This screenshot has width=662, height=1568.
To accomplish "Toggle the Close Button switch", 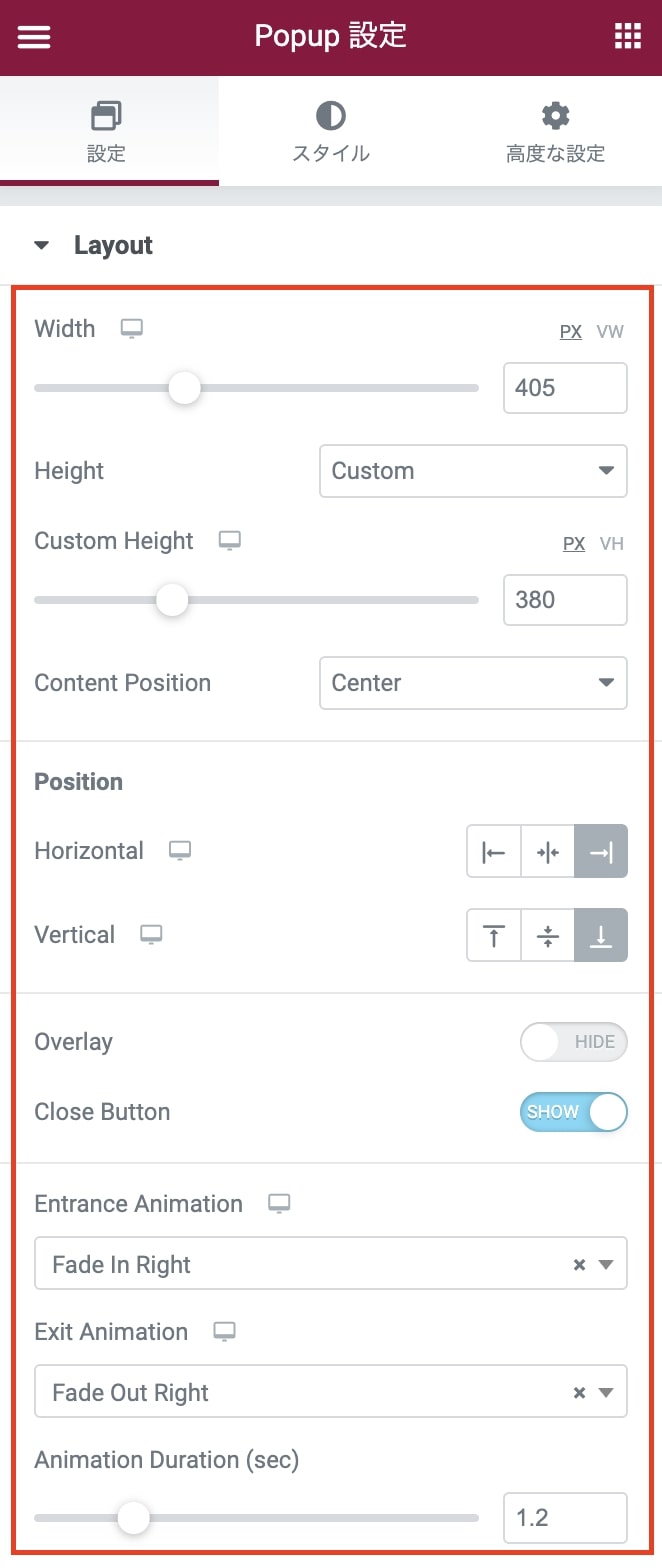I will tap(574, 1112).
